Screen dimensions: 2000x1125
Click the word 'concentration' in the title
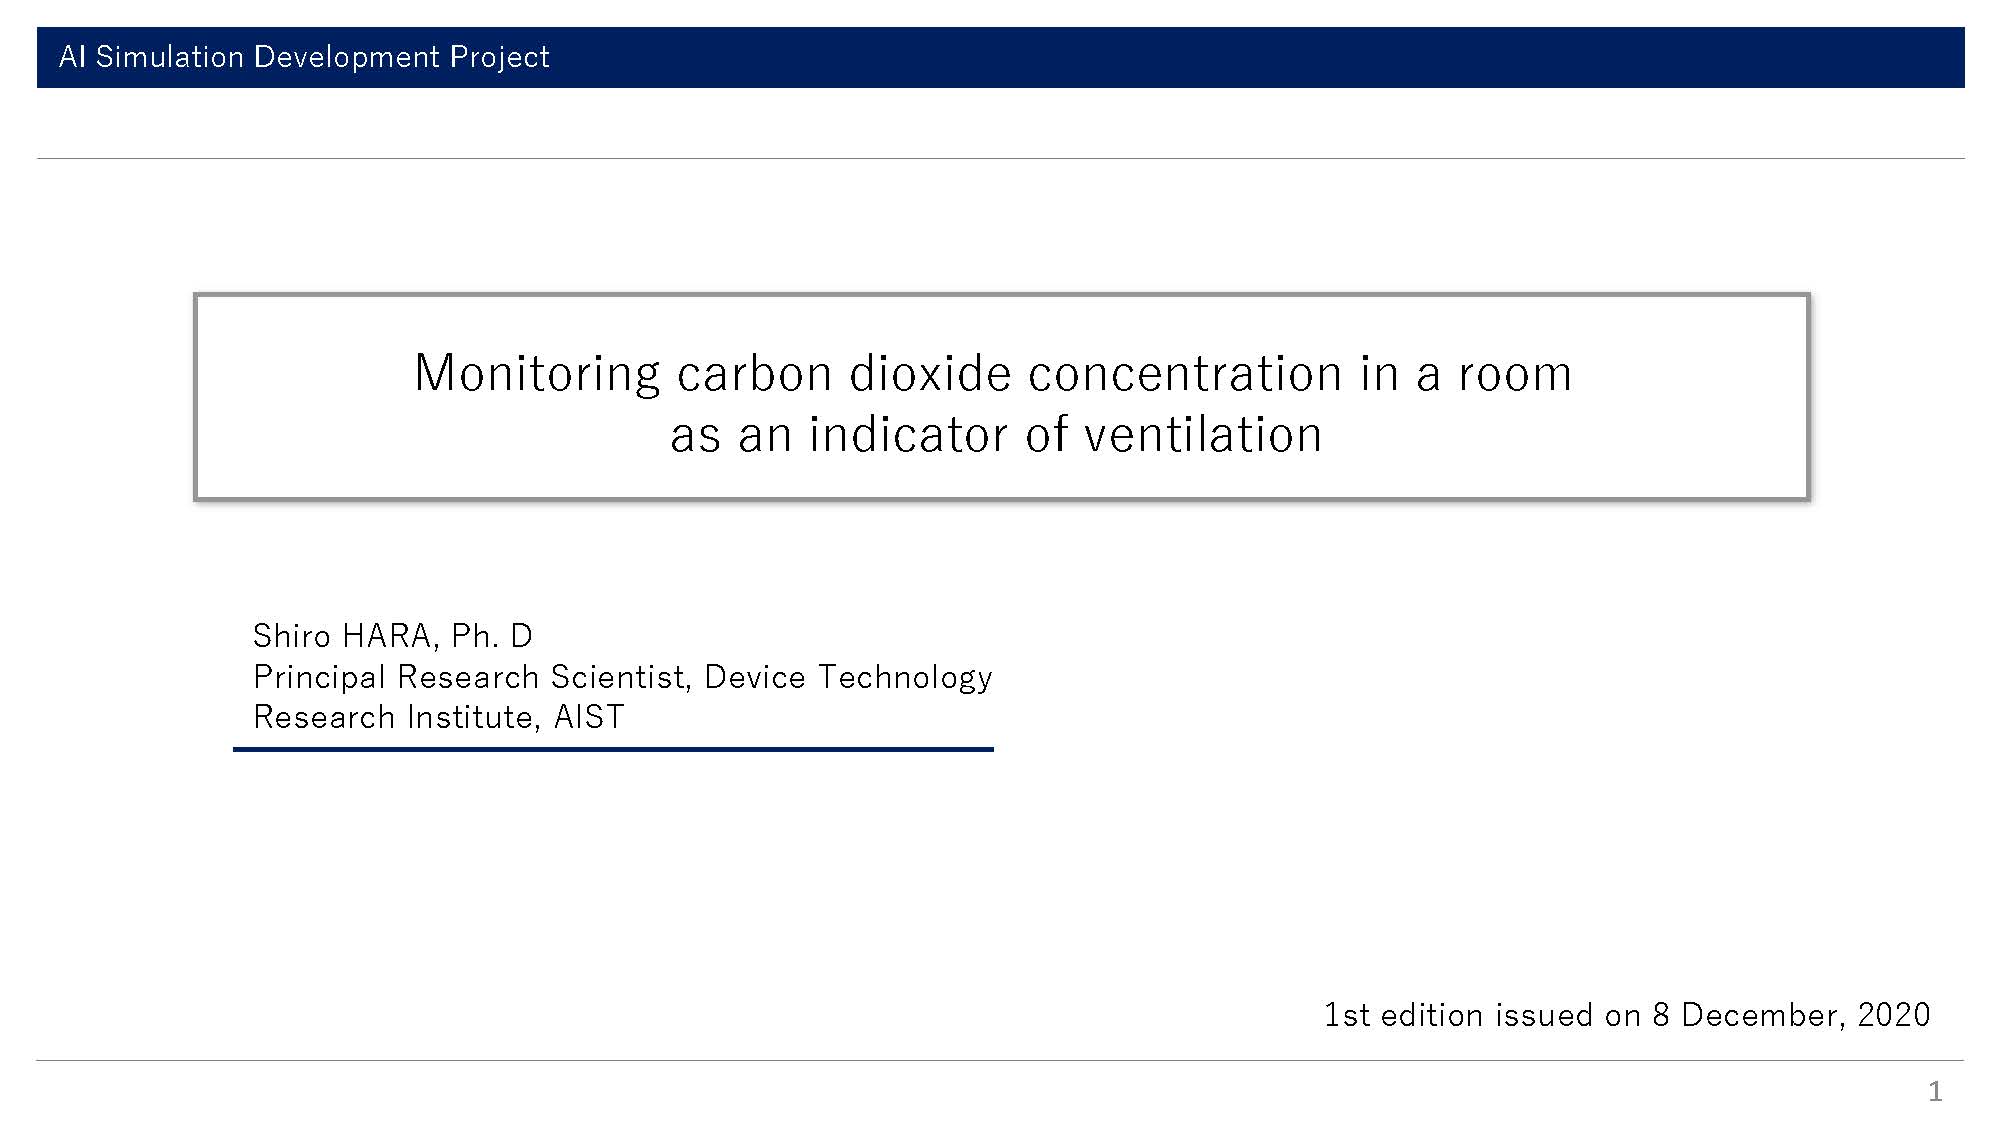coord(1185,374)
